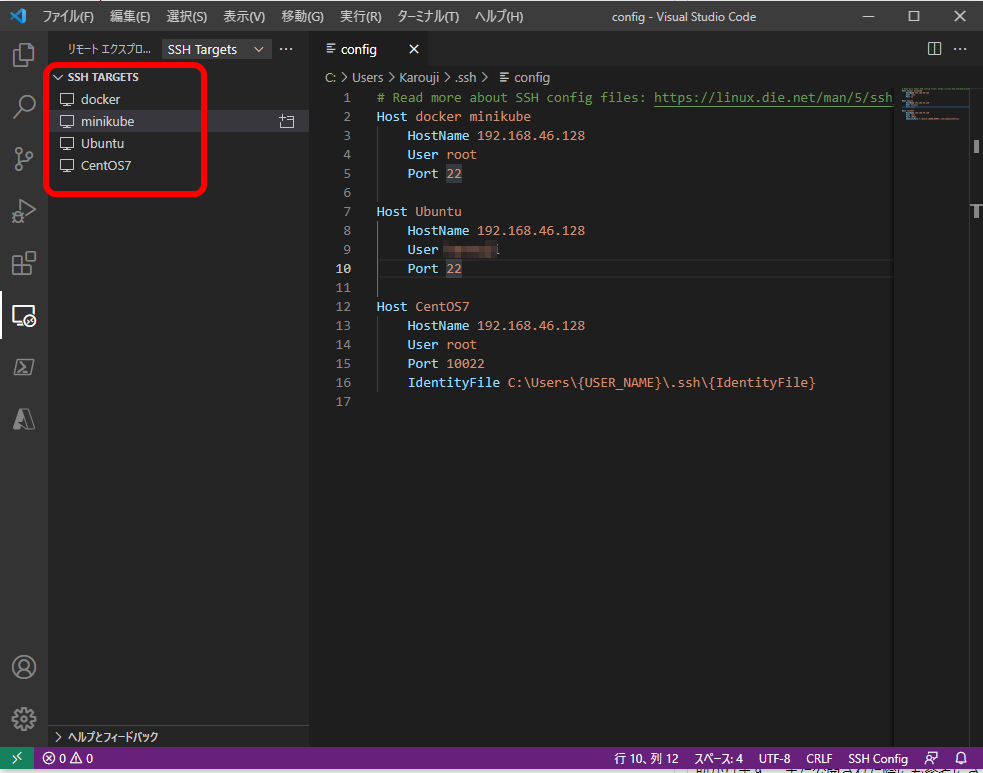Show errors and warnings from status bar
The image size is (983, 773).
68,758
